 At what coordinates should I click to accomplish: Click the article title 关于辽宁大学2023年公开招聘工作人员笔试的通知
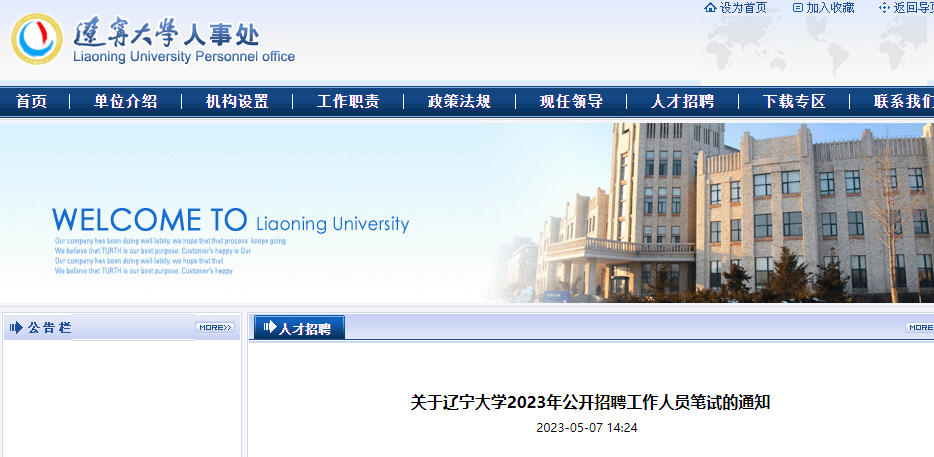[590, 402]
